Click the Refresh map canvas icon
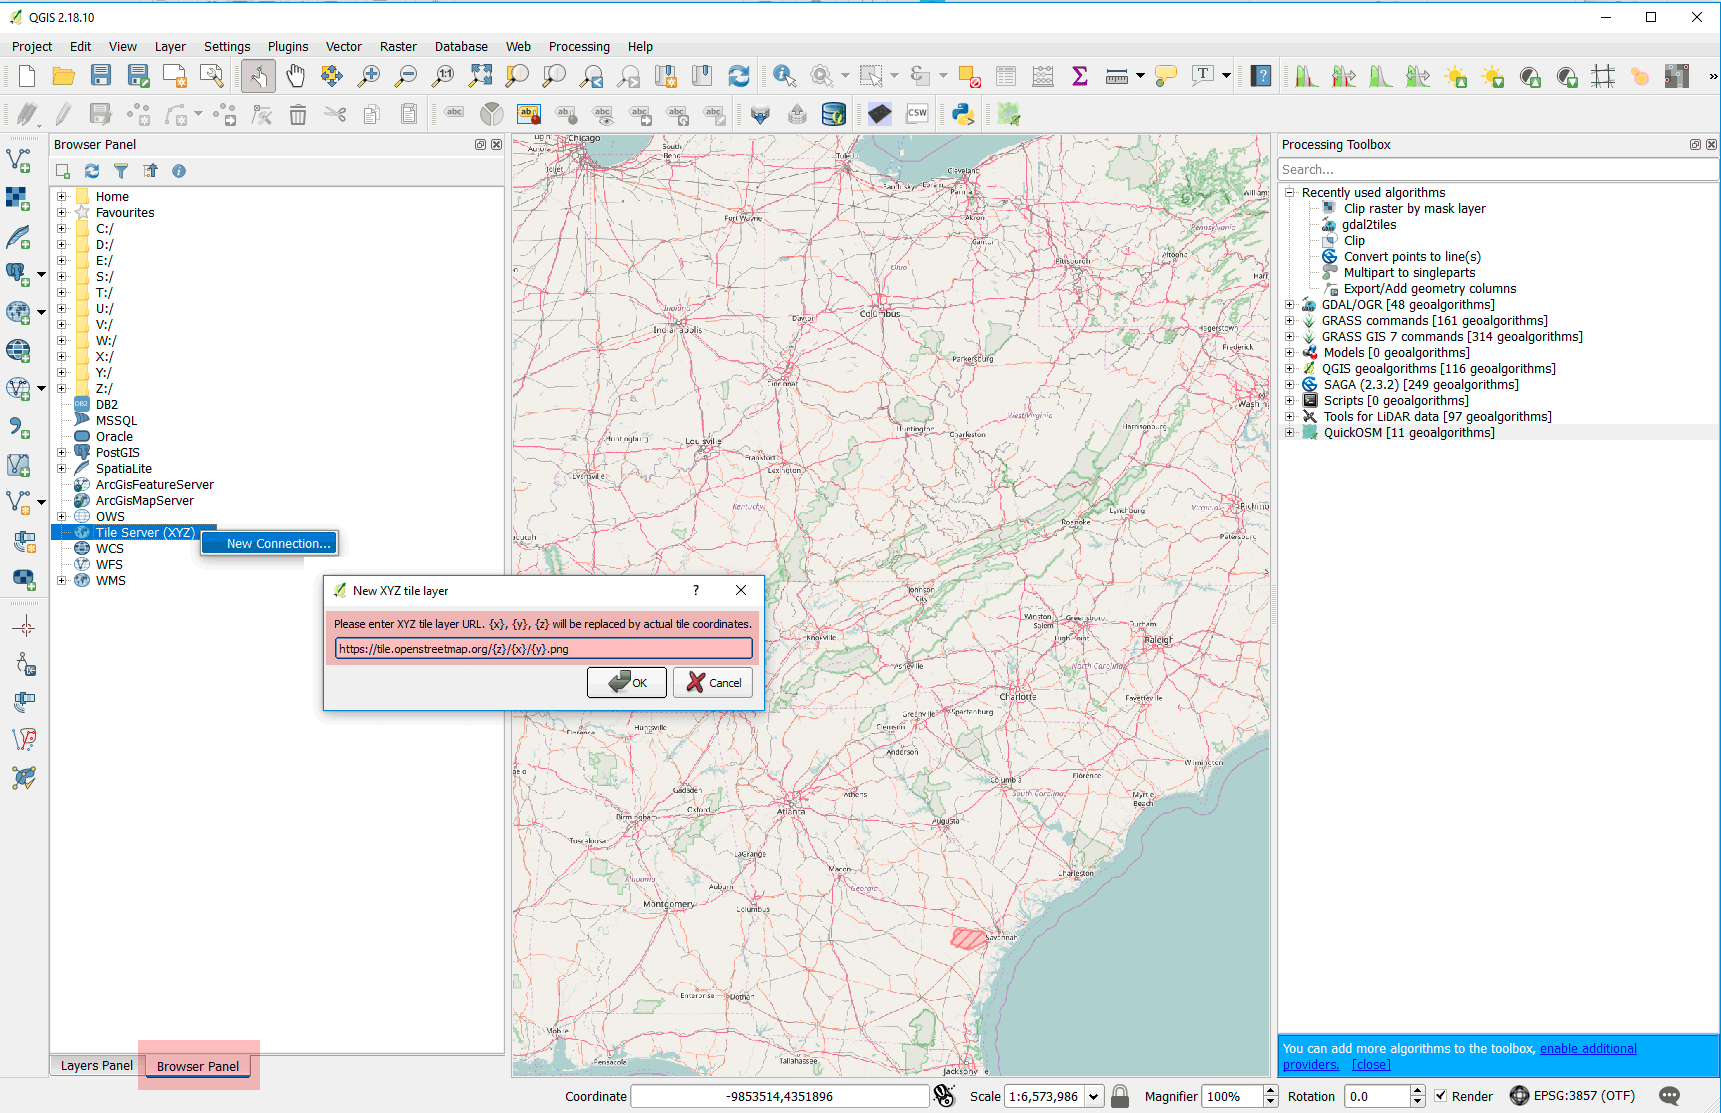The height and width of the screenshot is (1113, 1721). click(739, 76)
